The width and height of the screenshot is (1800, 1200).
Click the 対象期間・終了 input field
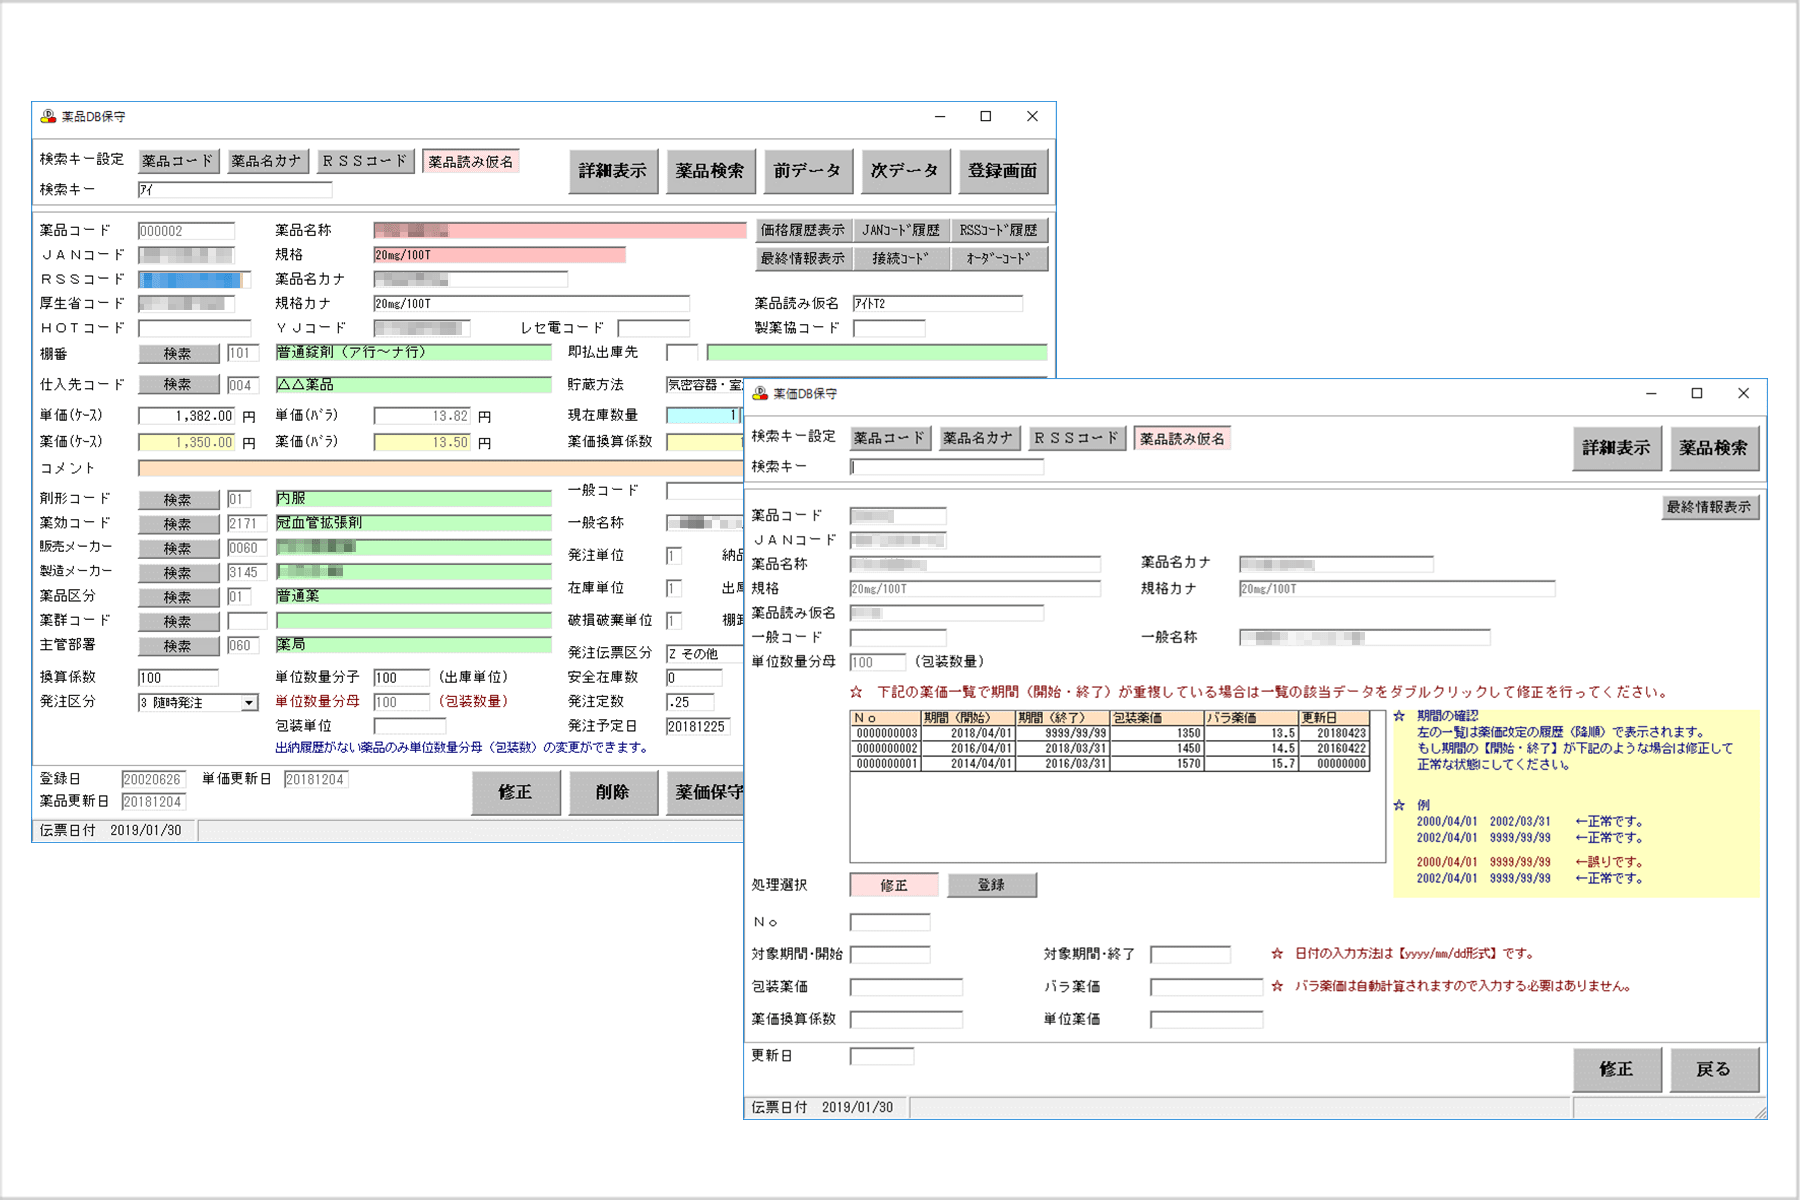pyautogui.click(x=1190, y=955)
